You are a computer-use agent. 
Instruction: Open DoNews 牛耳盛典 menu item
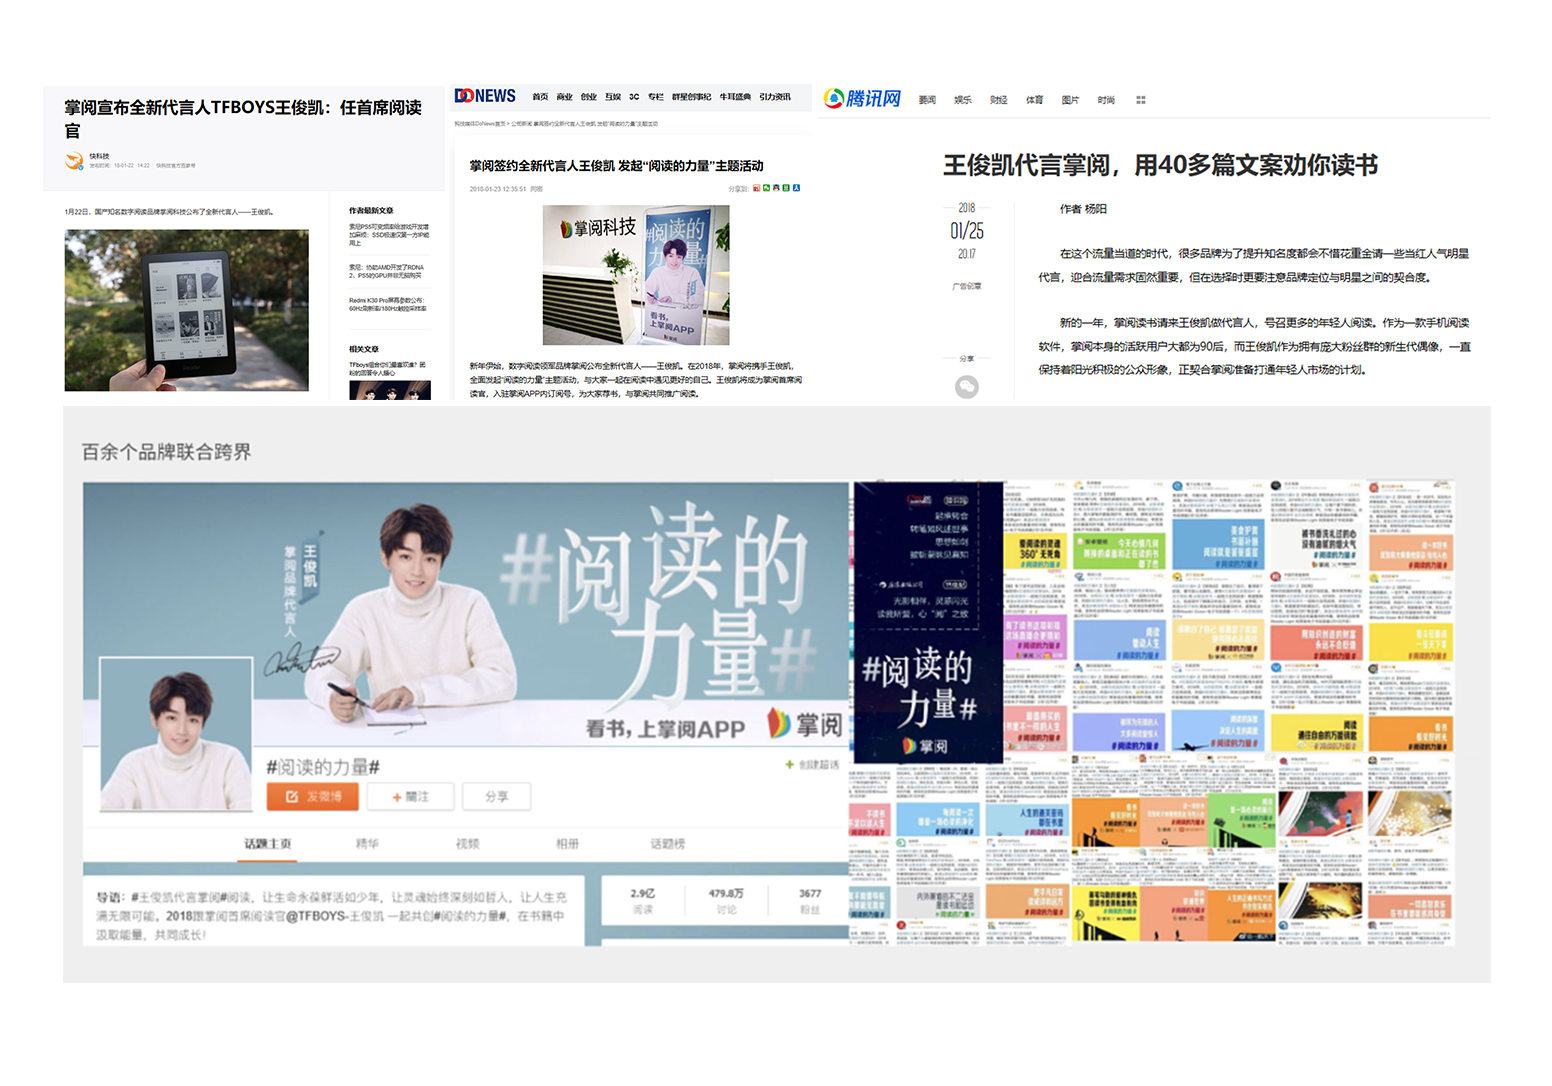click(x=735, y=97)
